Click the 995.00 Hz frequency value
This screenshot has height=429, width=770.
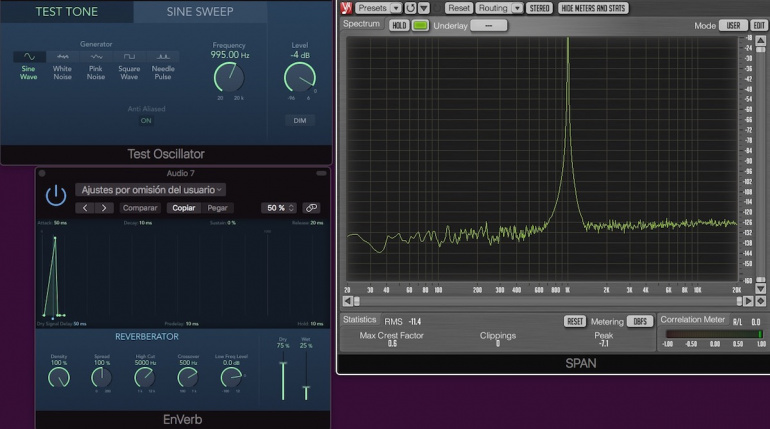pyautogui.click(x=229, y=55)
